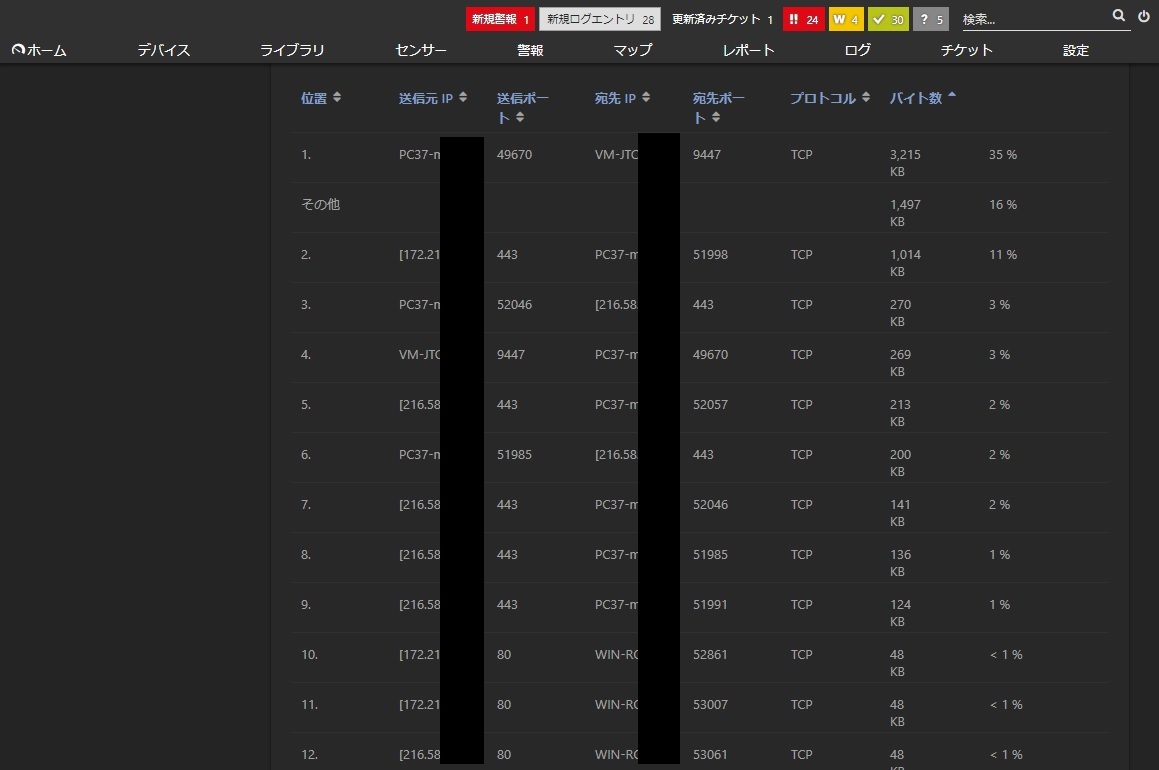The width and height of the screenshot is (1159, 770).
Task: Select the 3,215 KB byte value
Action: point(905,163)
